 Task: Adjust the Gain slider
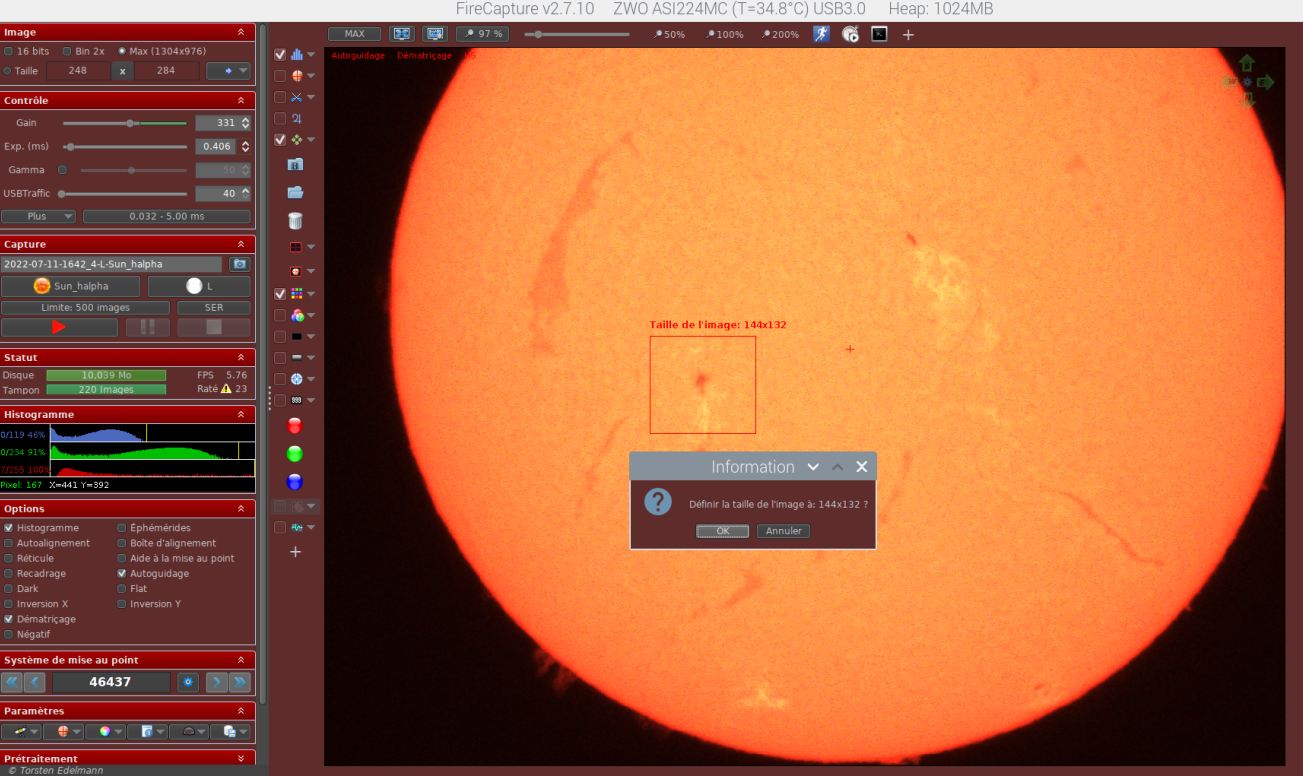(x=125, y=123)
